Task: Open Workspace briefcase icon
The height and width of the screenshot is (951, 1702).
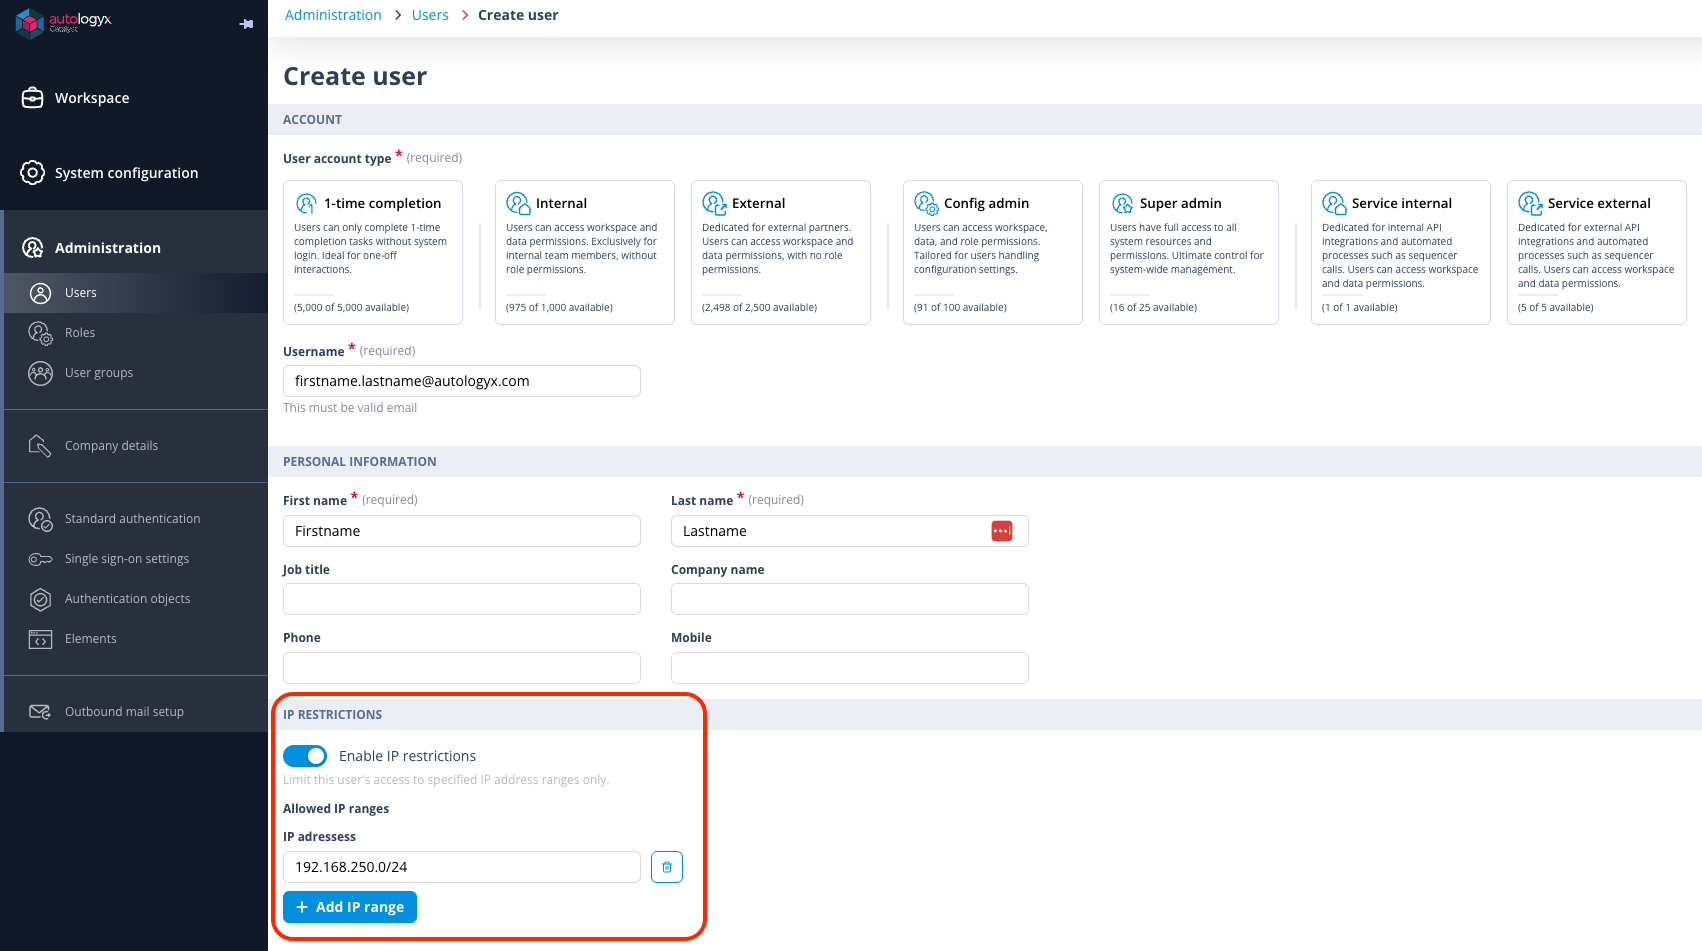Action: tap(32, 98)
